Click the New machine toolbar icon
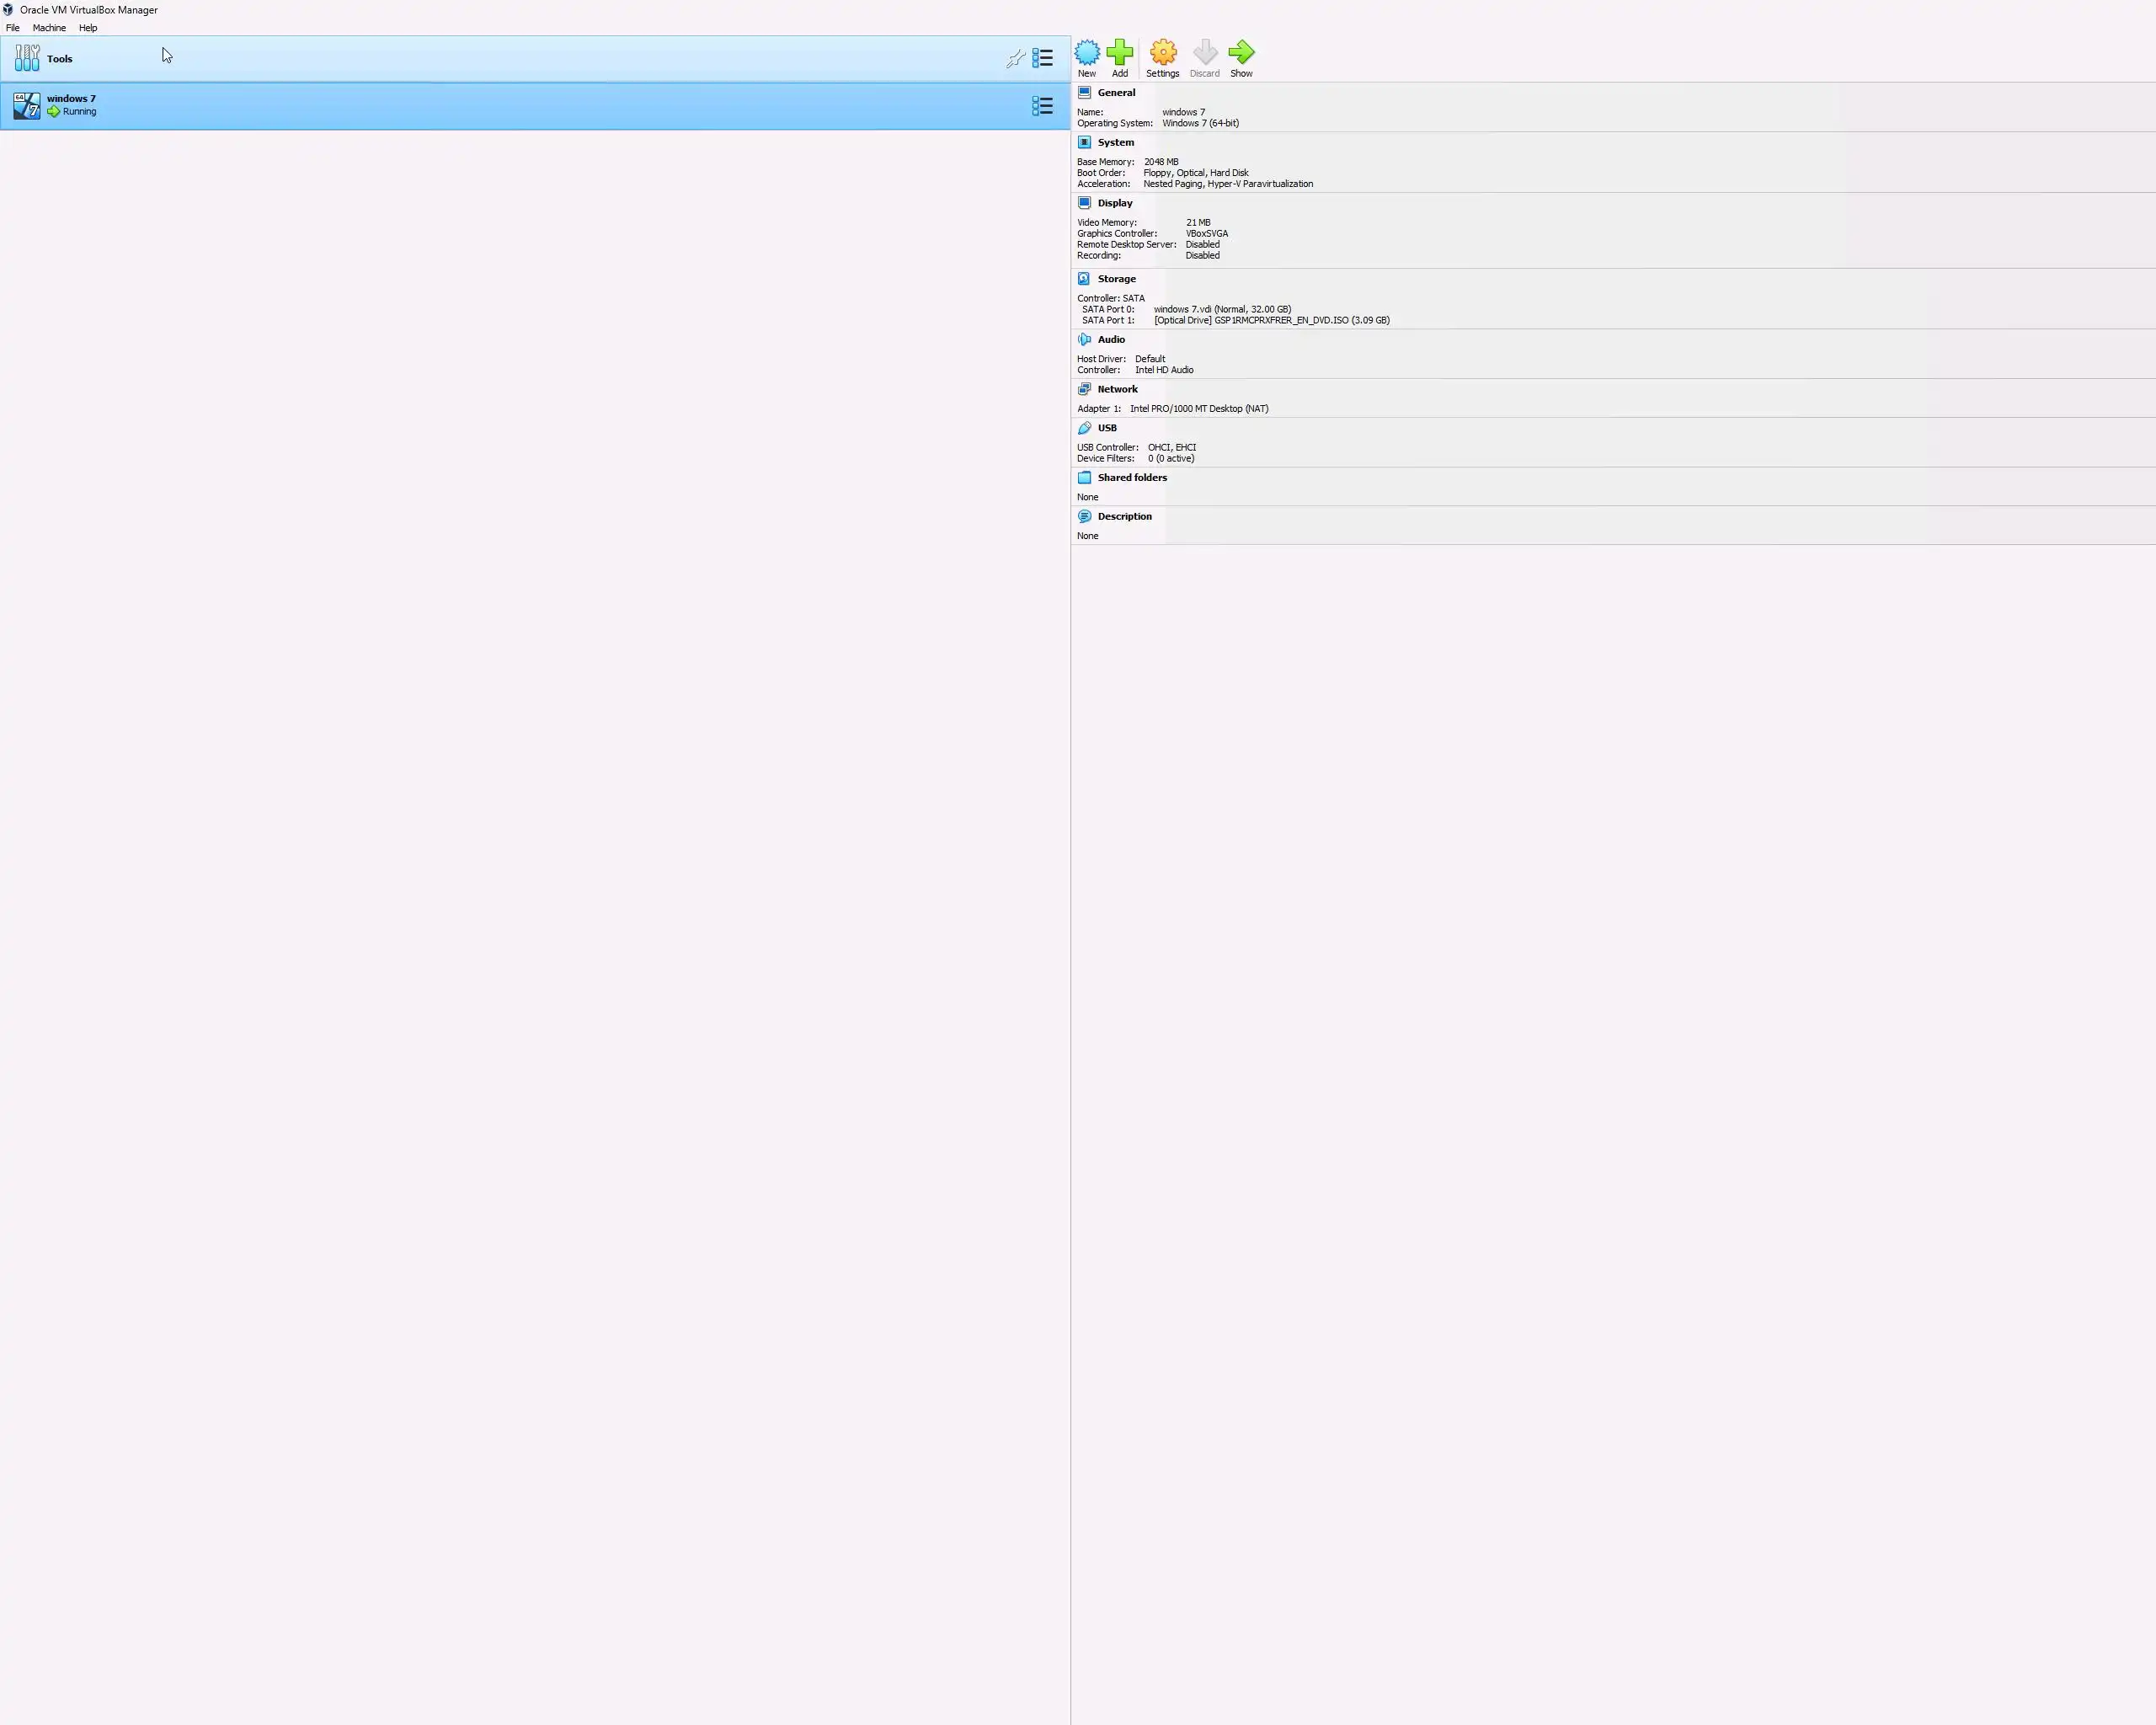The width and height of the screenshot is (2156, 1725). (x=1086, y=53)
